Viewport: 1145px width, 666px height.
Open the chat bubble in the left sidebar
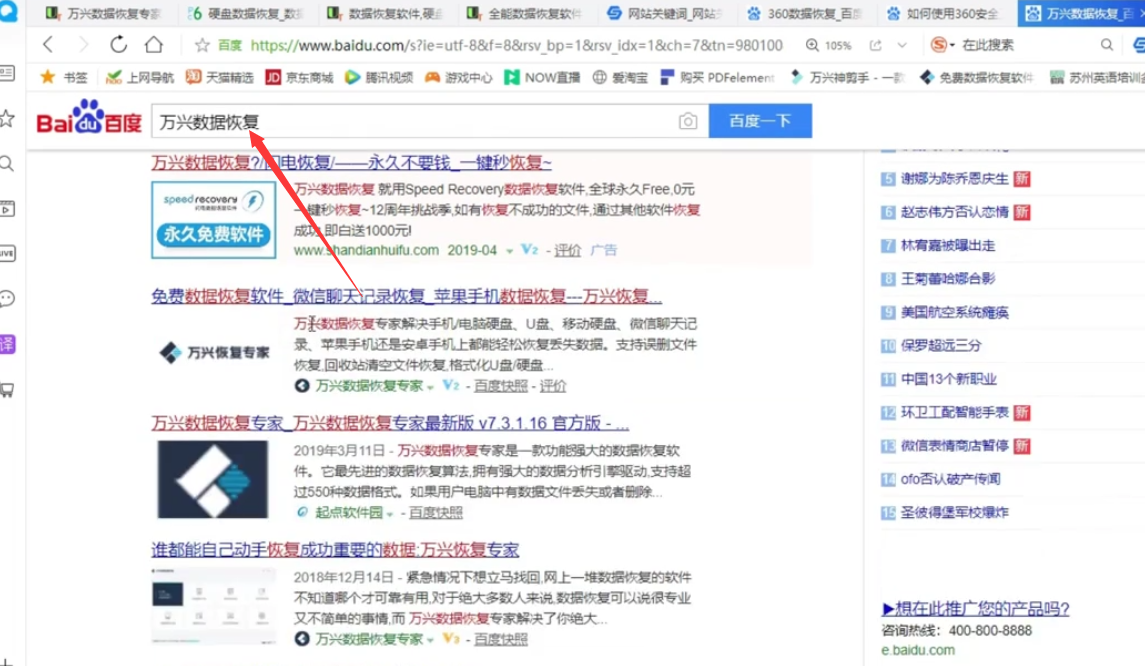click(x=7, y=299)
